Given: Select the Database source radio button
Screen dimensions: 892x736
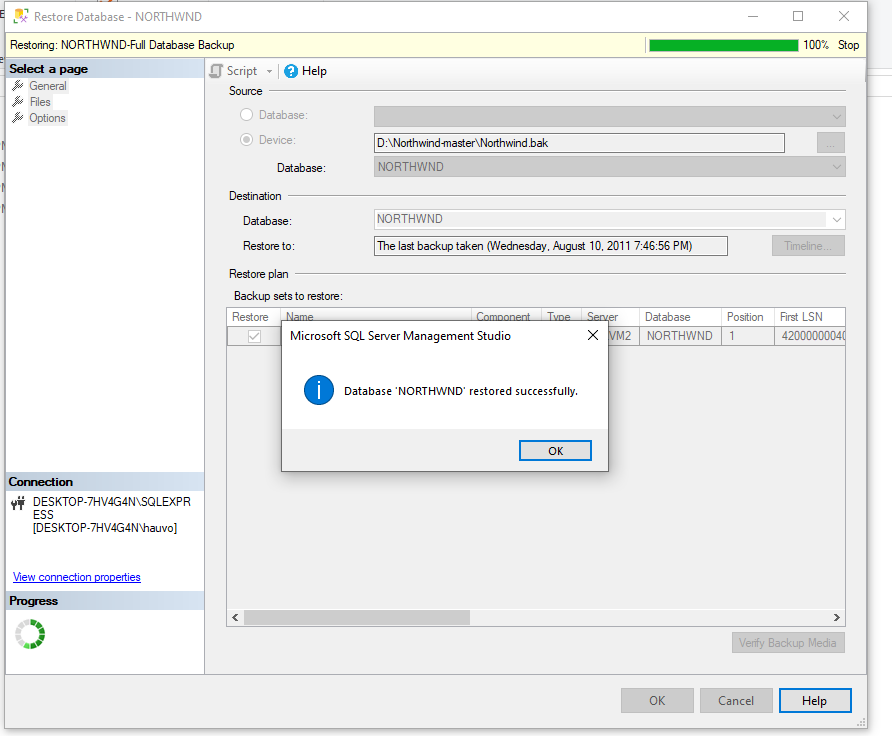Looking at the screenshot, I should click(247, 116).
